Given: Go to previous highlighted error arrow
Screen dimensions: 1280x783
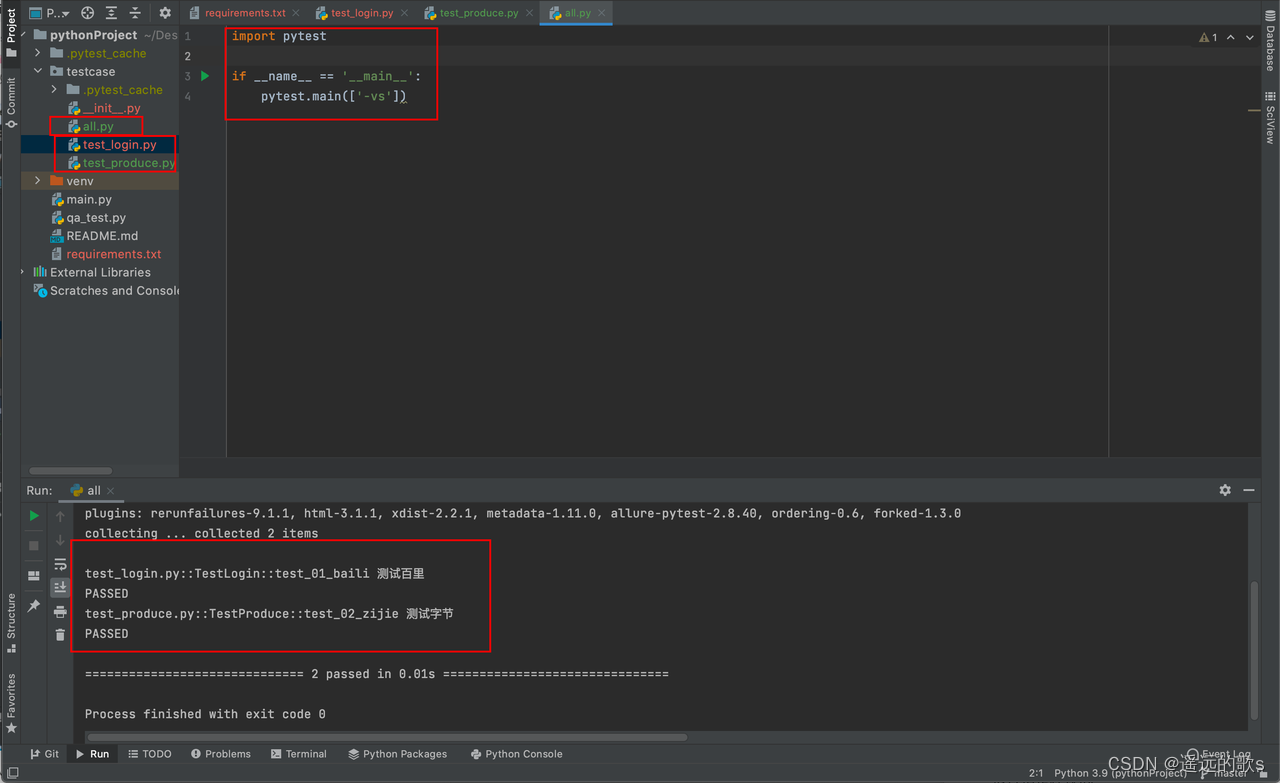Looking at the screenshot, I should pyautogui.click(x=1231, y=37).
